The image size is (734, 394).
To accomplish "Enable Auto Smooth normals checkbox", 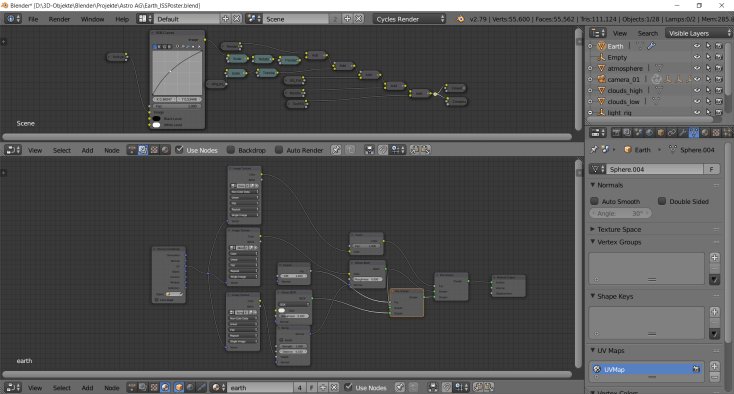I will 595,201.
